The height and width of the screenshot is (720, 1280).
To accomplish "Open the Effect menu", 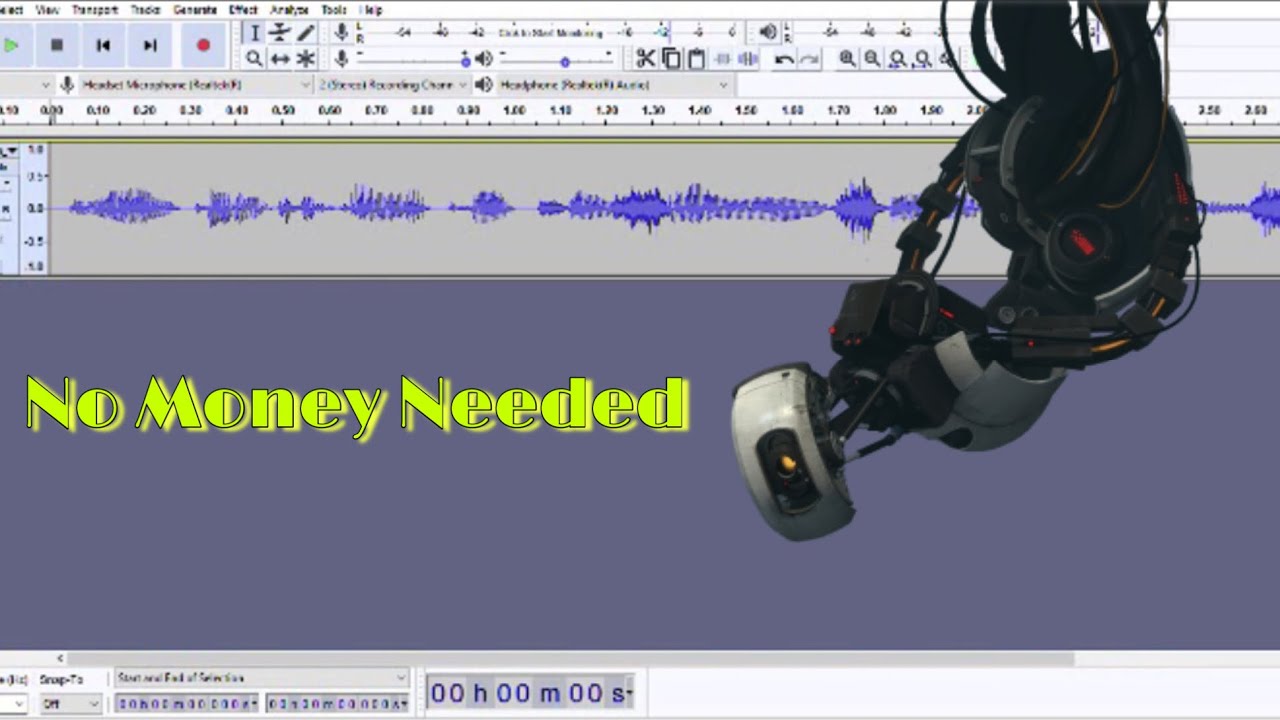I will pyautogui.click(x=243, y=9).
